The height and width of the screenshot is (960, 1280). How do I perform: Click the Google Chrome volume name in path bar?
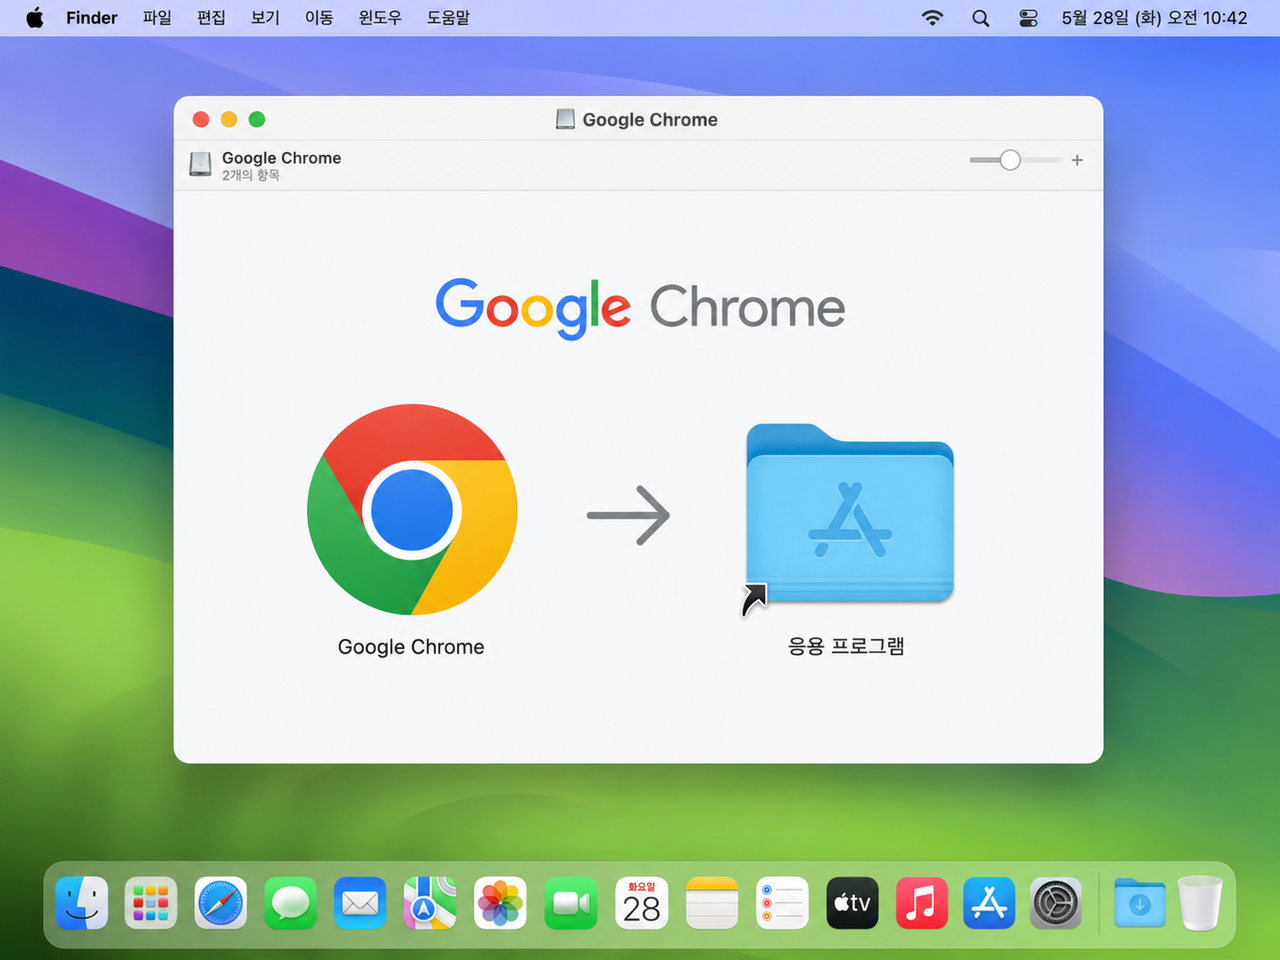pos(282,158)
